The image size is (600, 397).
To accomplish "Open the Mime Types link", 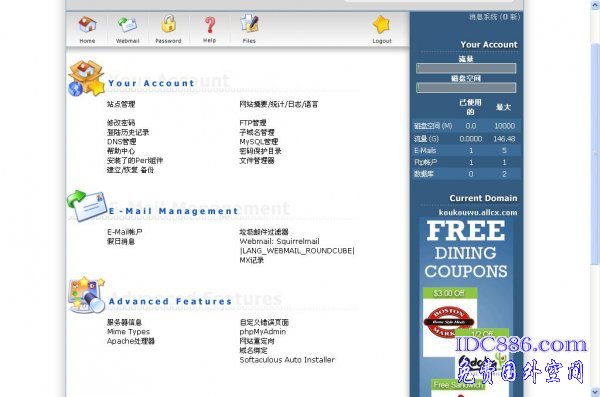I will click(128, 332).
